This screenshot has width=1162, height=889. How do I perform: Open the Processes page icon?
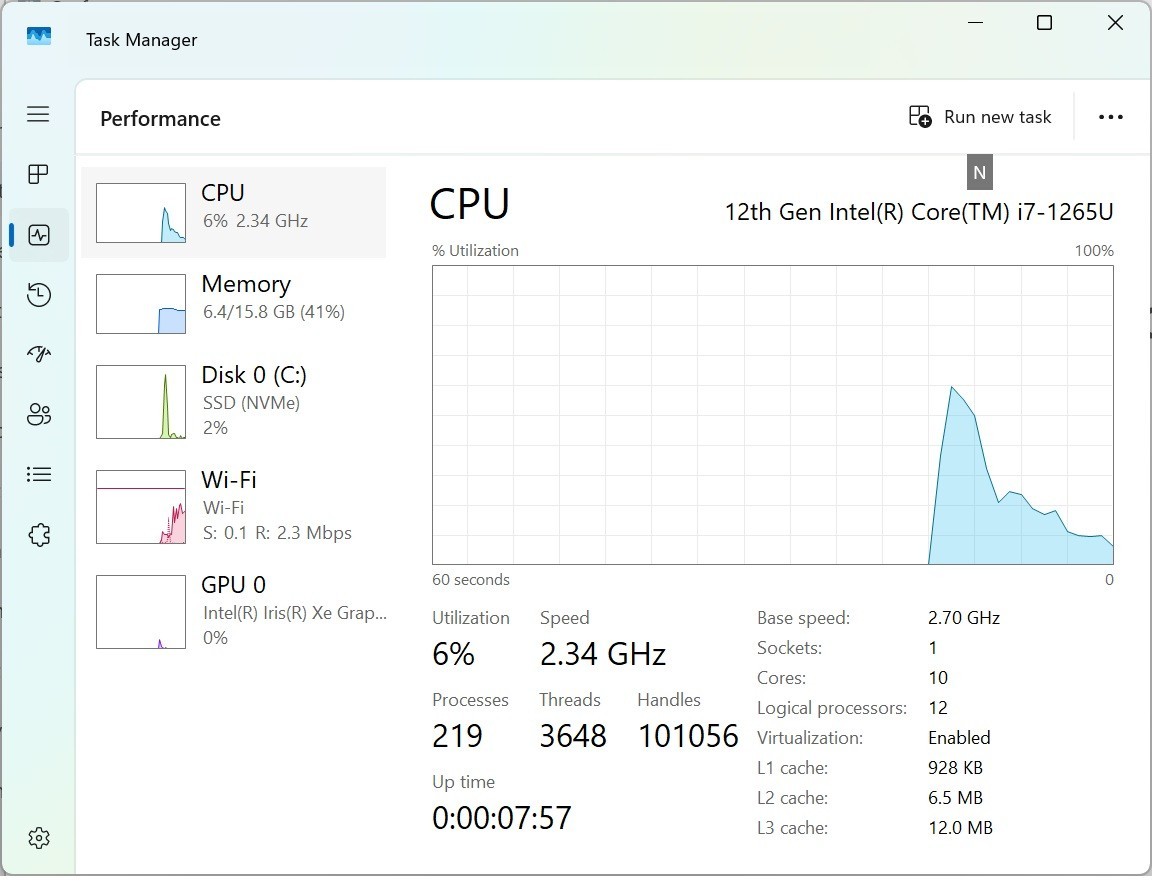[x=39, y=175]
